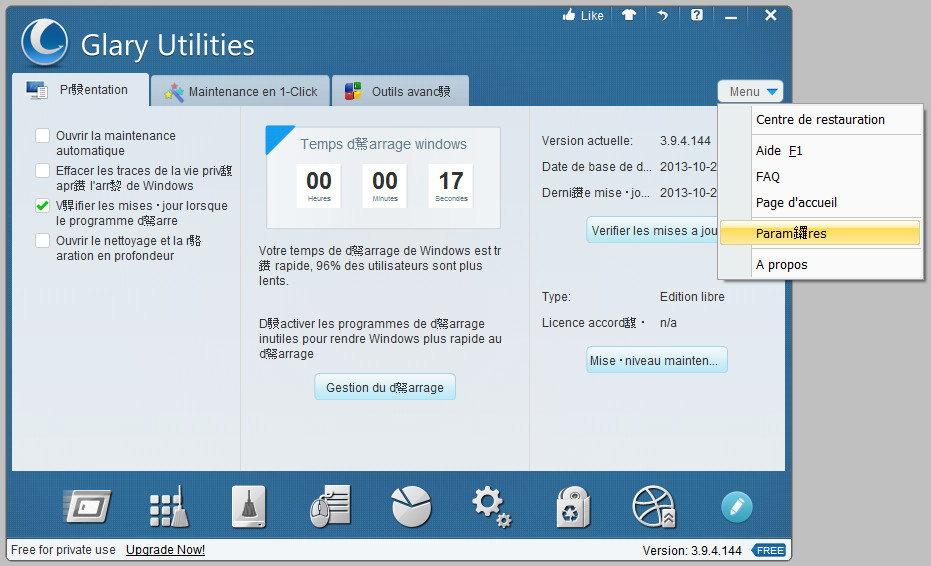Uncheck the vérifier les mises à jour checkbox
The image size is (931, 566).
click(42, 205)
